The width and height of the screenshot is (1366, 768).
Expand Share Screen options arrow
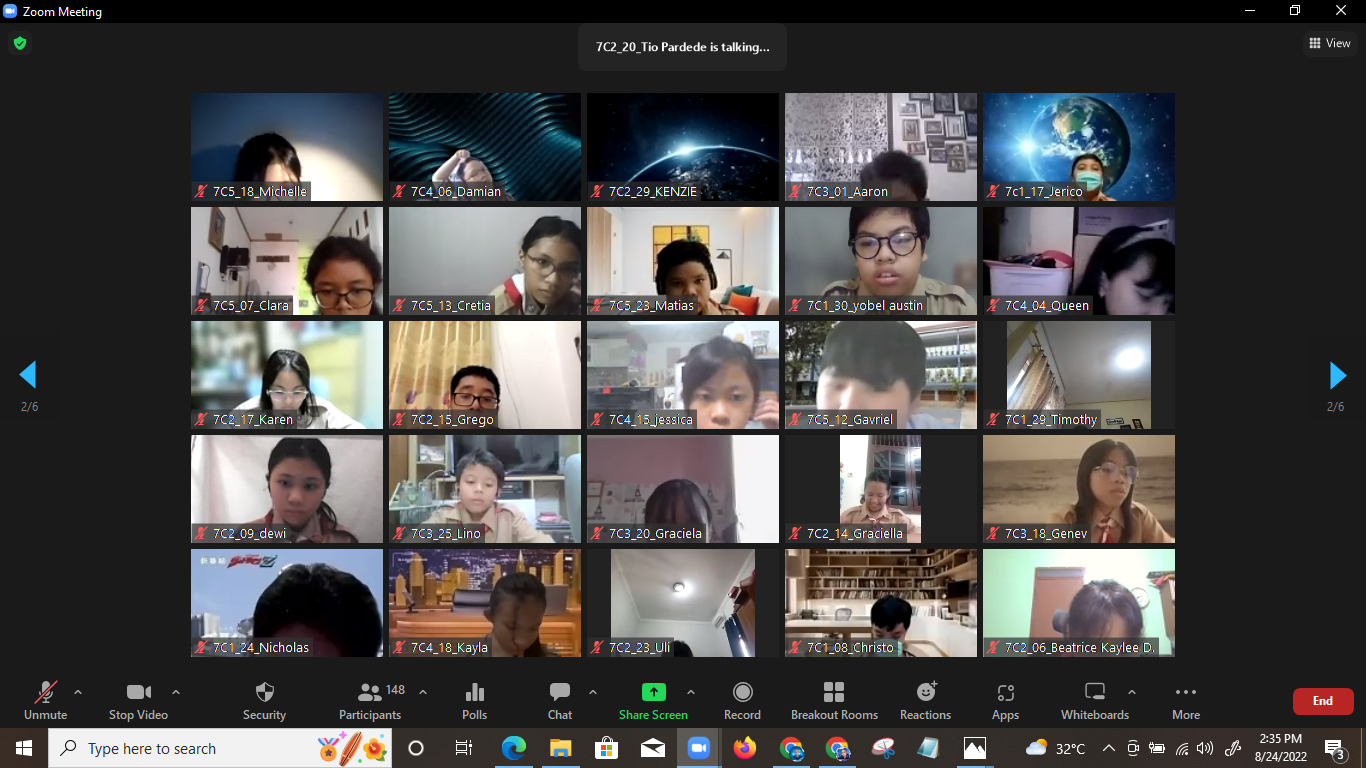coord(691,692)
